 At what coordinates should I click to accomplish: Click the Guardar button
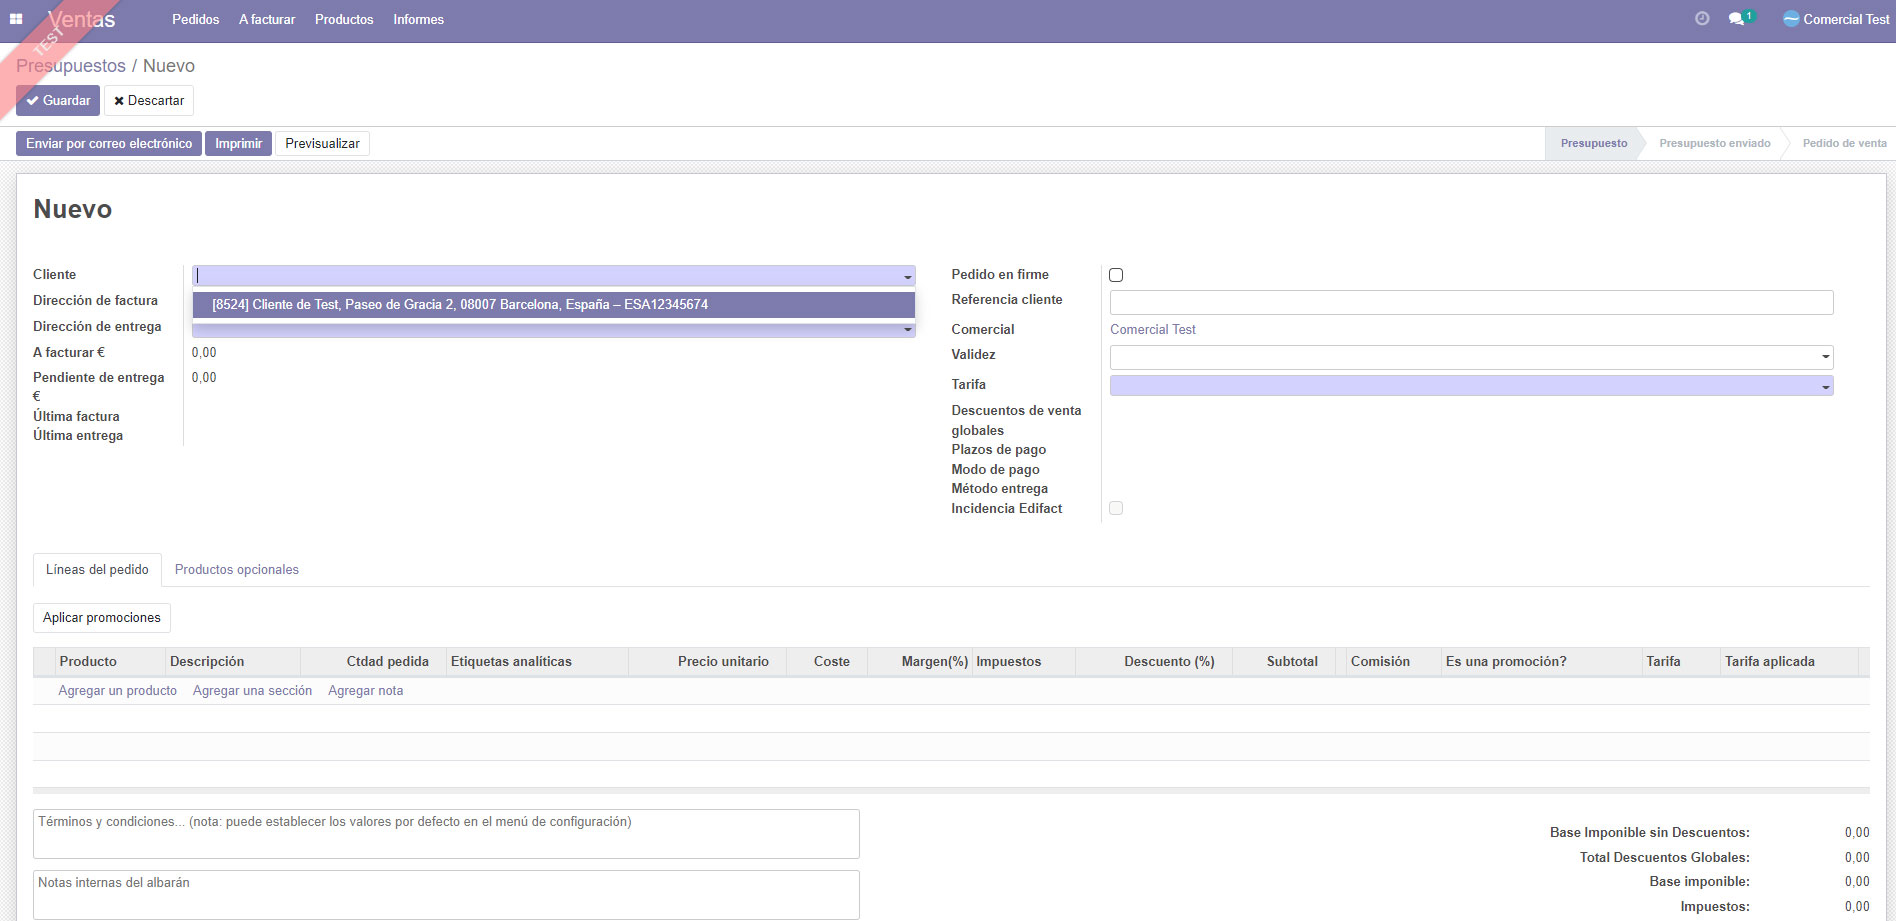(58, 101)
